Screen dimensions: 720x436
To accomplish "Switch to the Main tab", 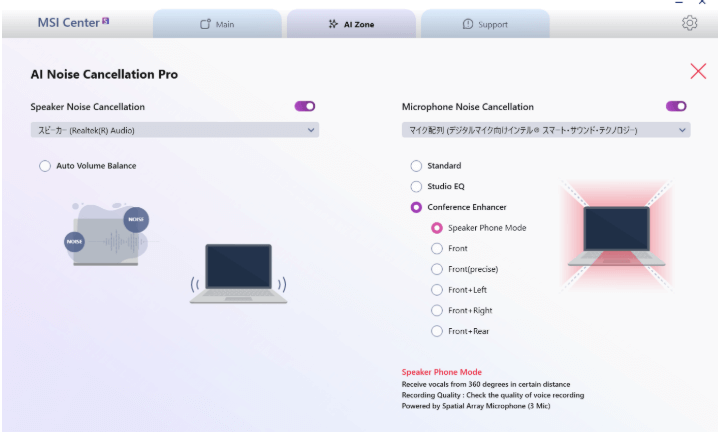I will pos(217,24).
